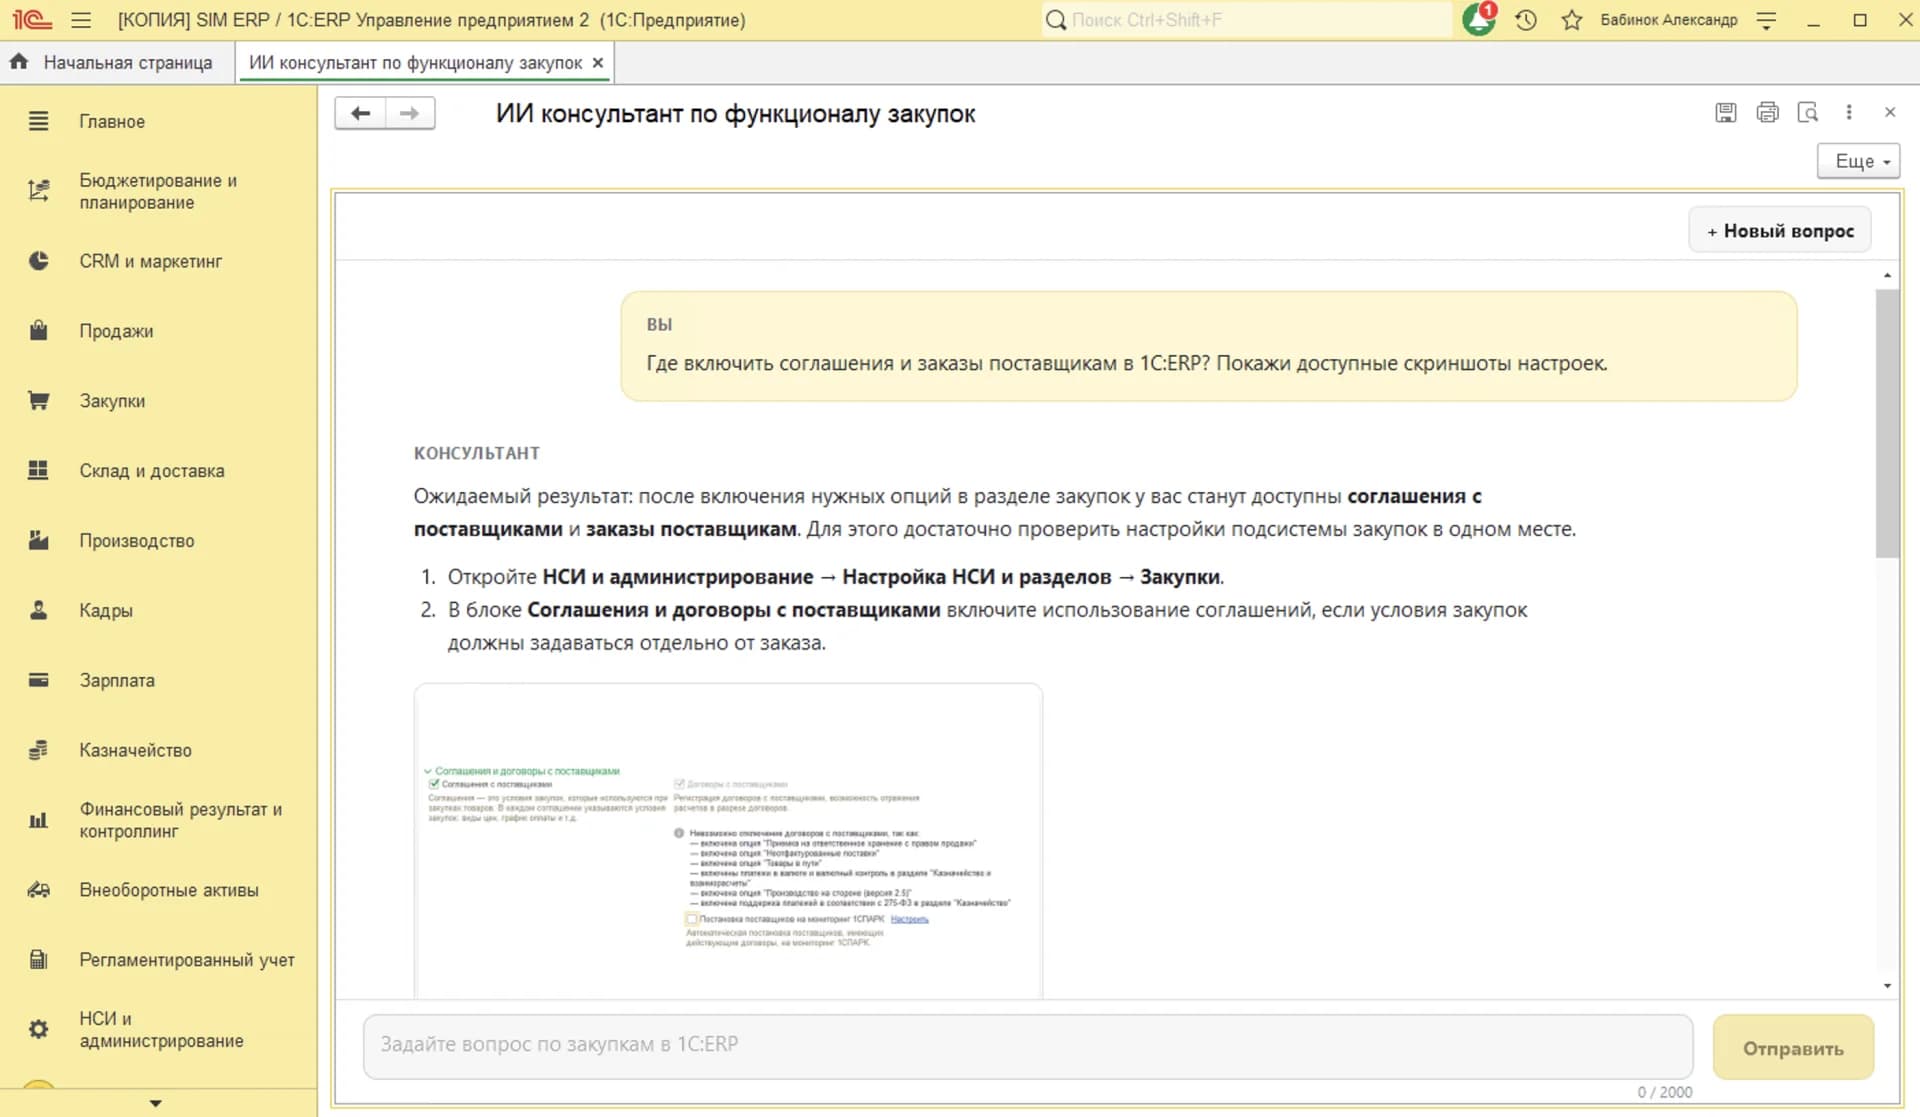Open the three-dot options menu
Image resolution: width=1920 pixels, height=1117 pixels.
coord(1849,112)
